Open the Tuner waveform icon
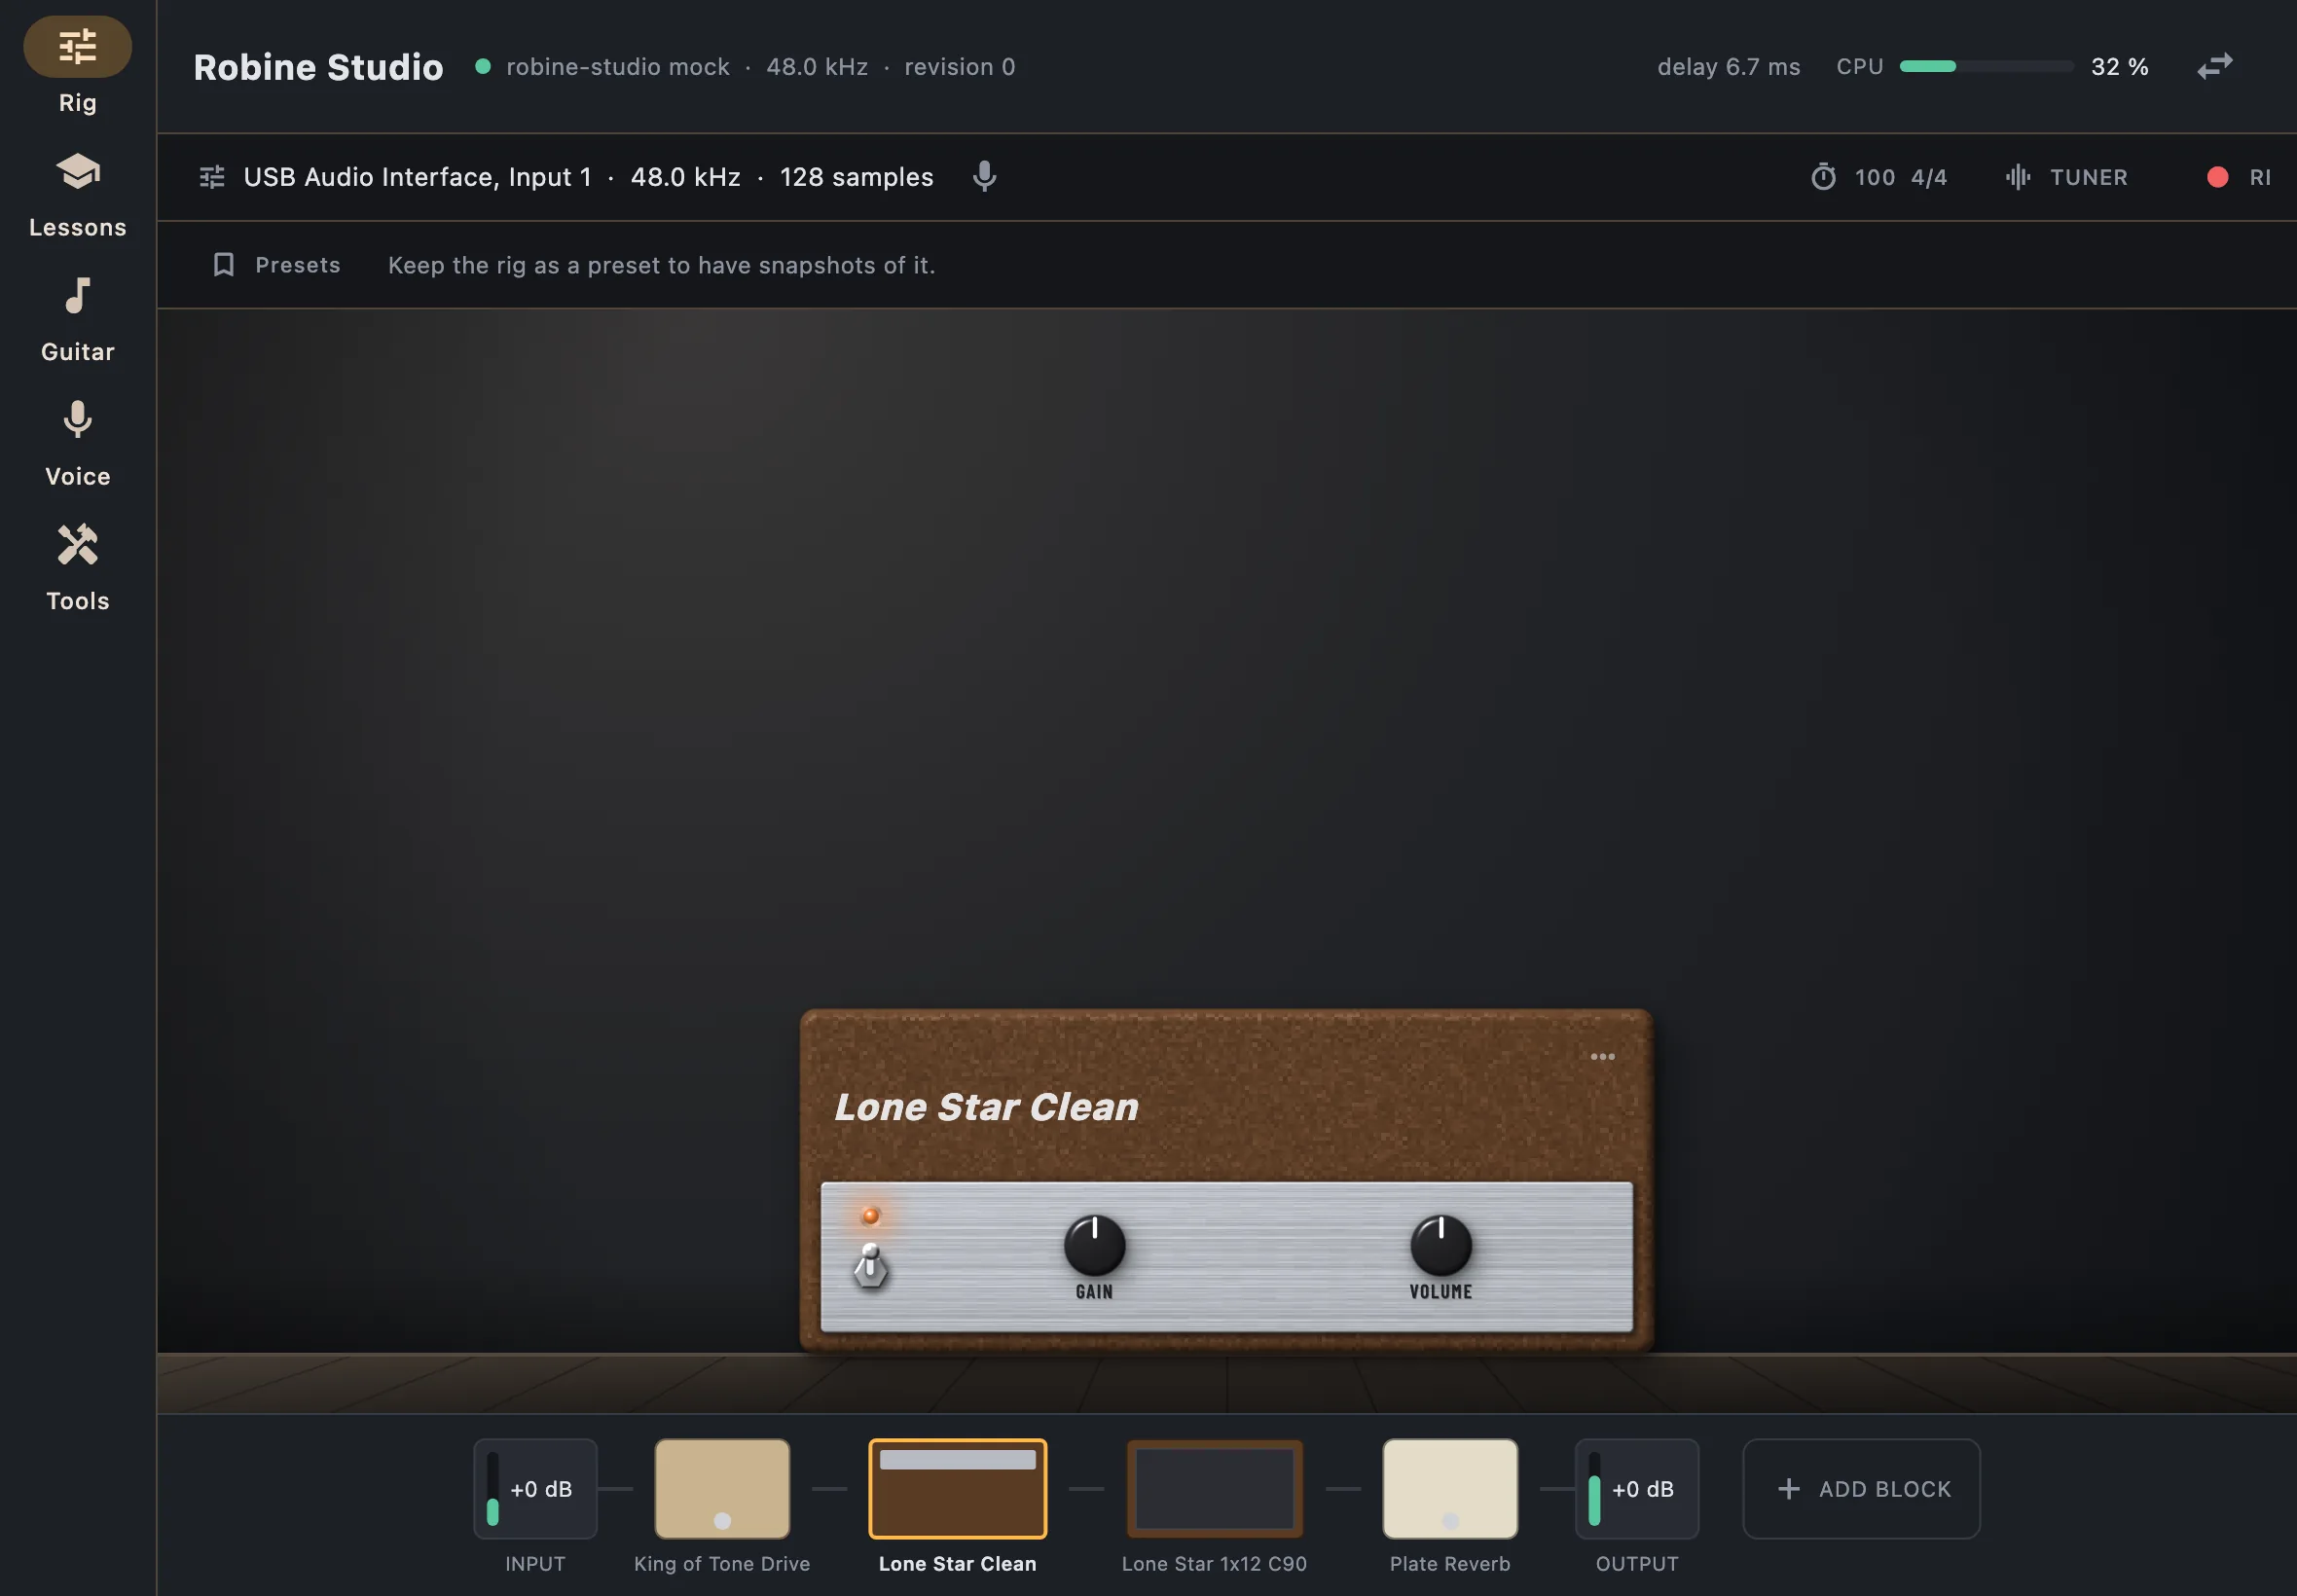Viewport: 2297px width, 1596px height. 2018,177
